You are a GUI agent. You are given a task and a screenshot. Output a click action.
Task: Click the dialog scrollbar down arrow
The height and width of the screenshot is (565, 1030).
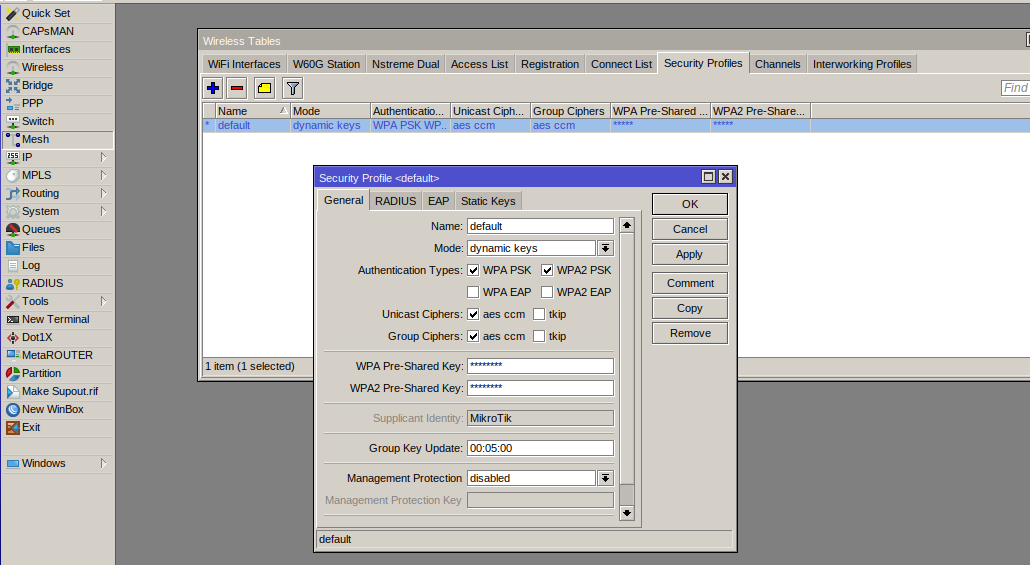coord(627,512)
